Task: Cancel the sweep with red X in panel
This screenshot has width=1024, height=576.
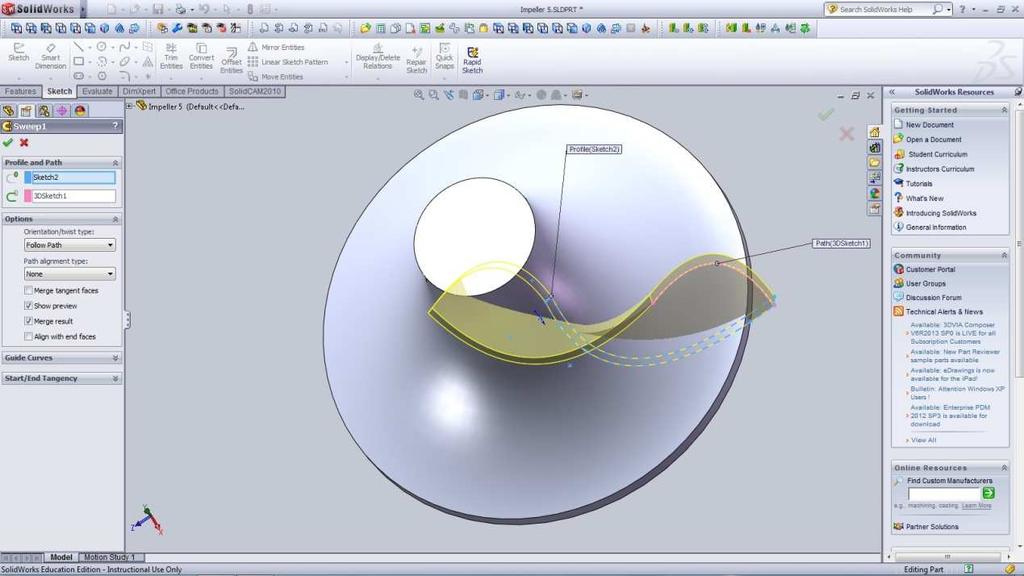Action: [x=24, y=142]
